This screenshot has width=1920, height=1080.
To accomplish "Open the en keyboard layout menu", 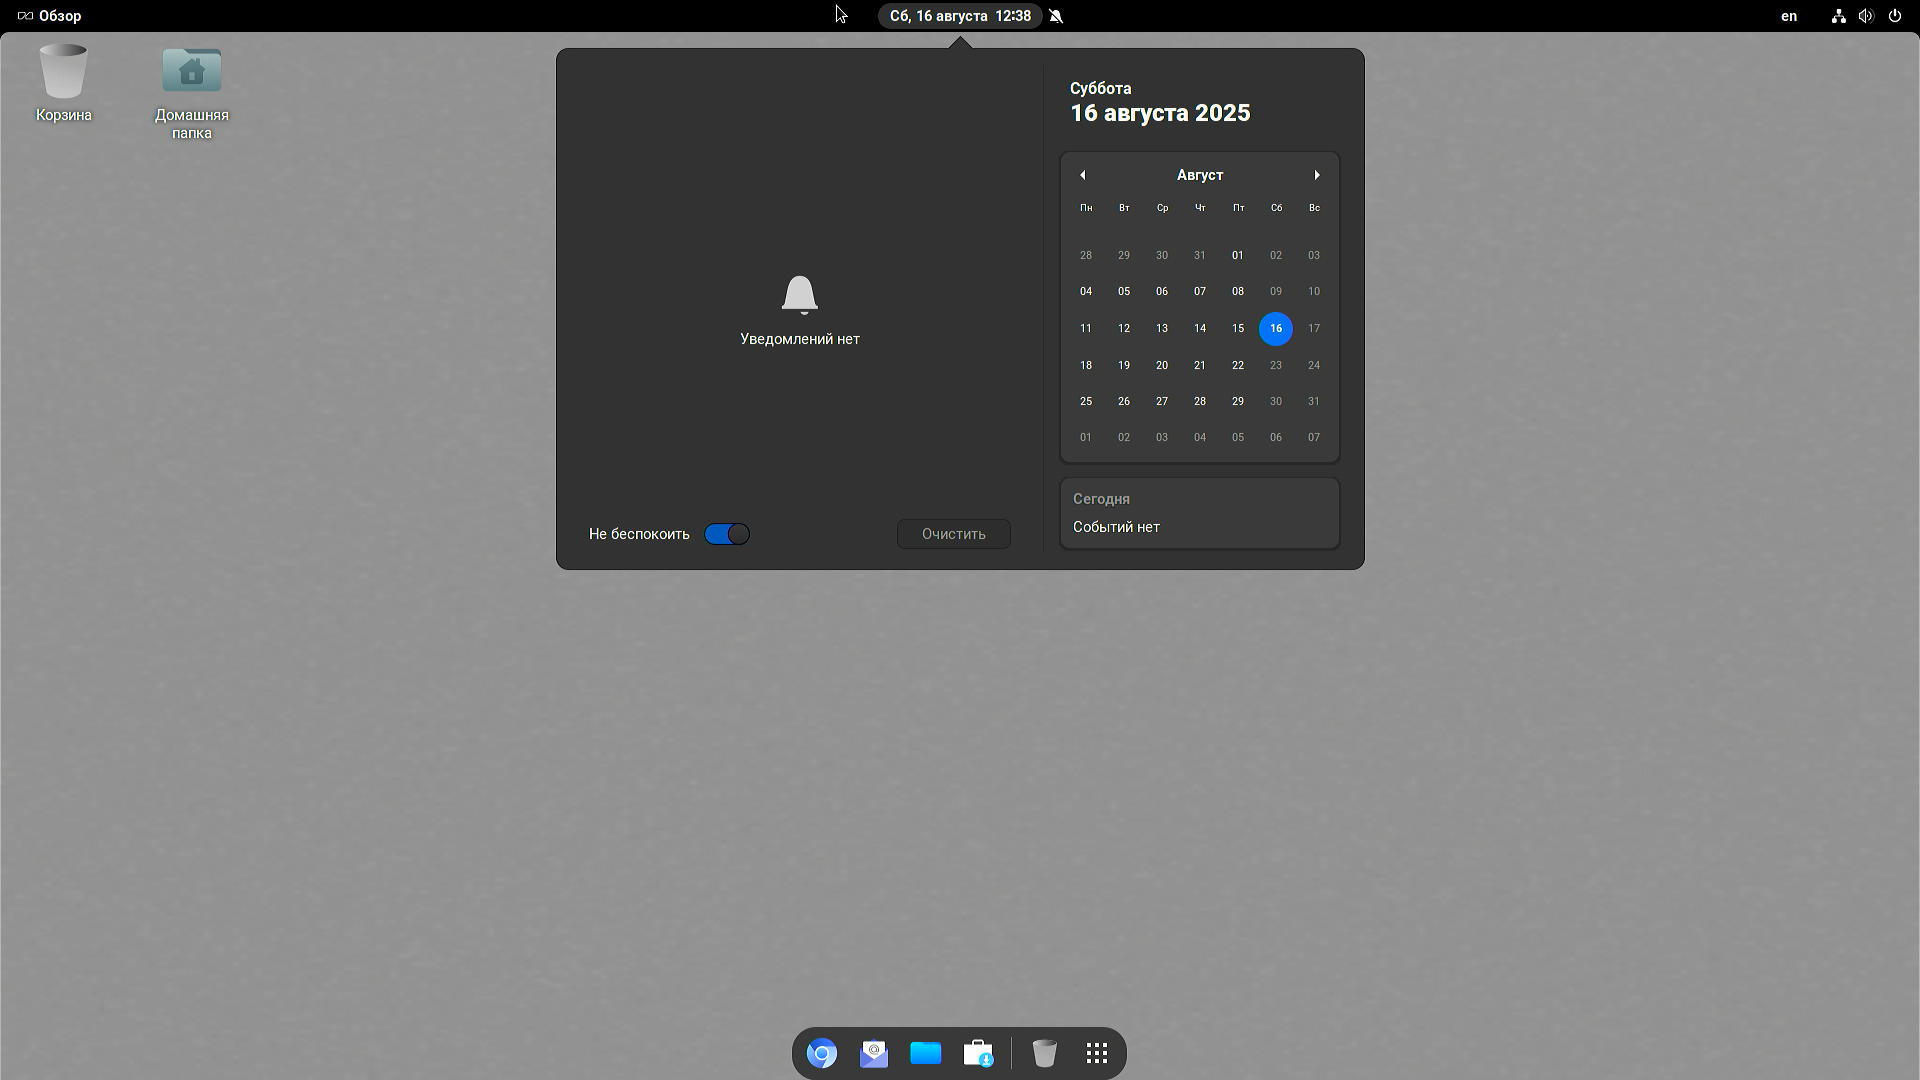I will pos(1789,16).
